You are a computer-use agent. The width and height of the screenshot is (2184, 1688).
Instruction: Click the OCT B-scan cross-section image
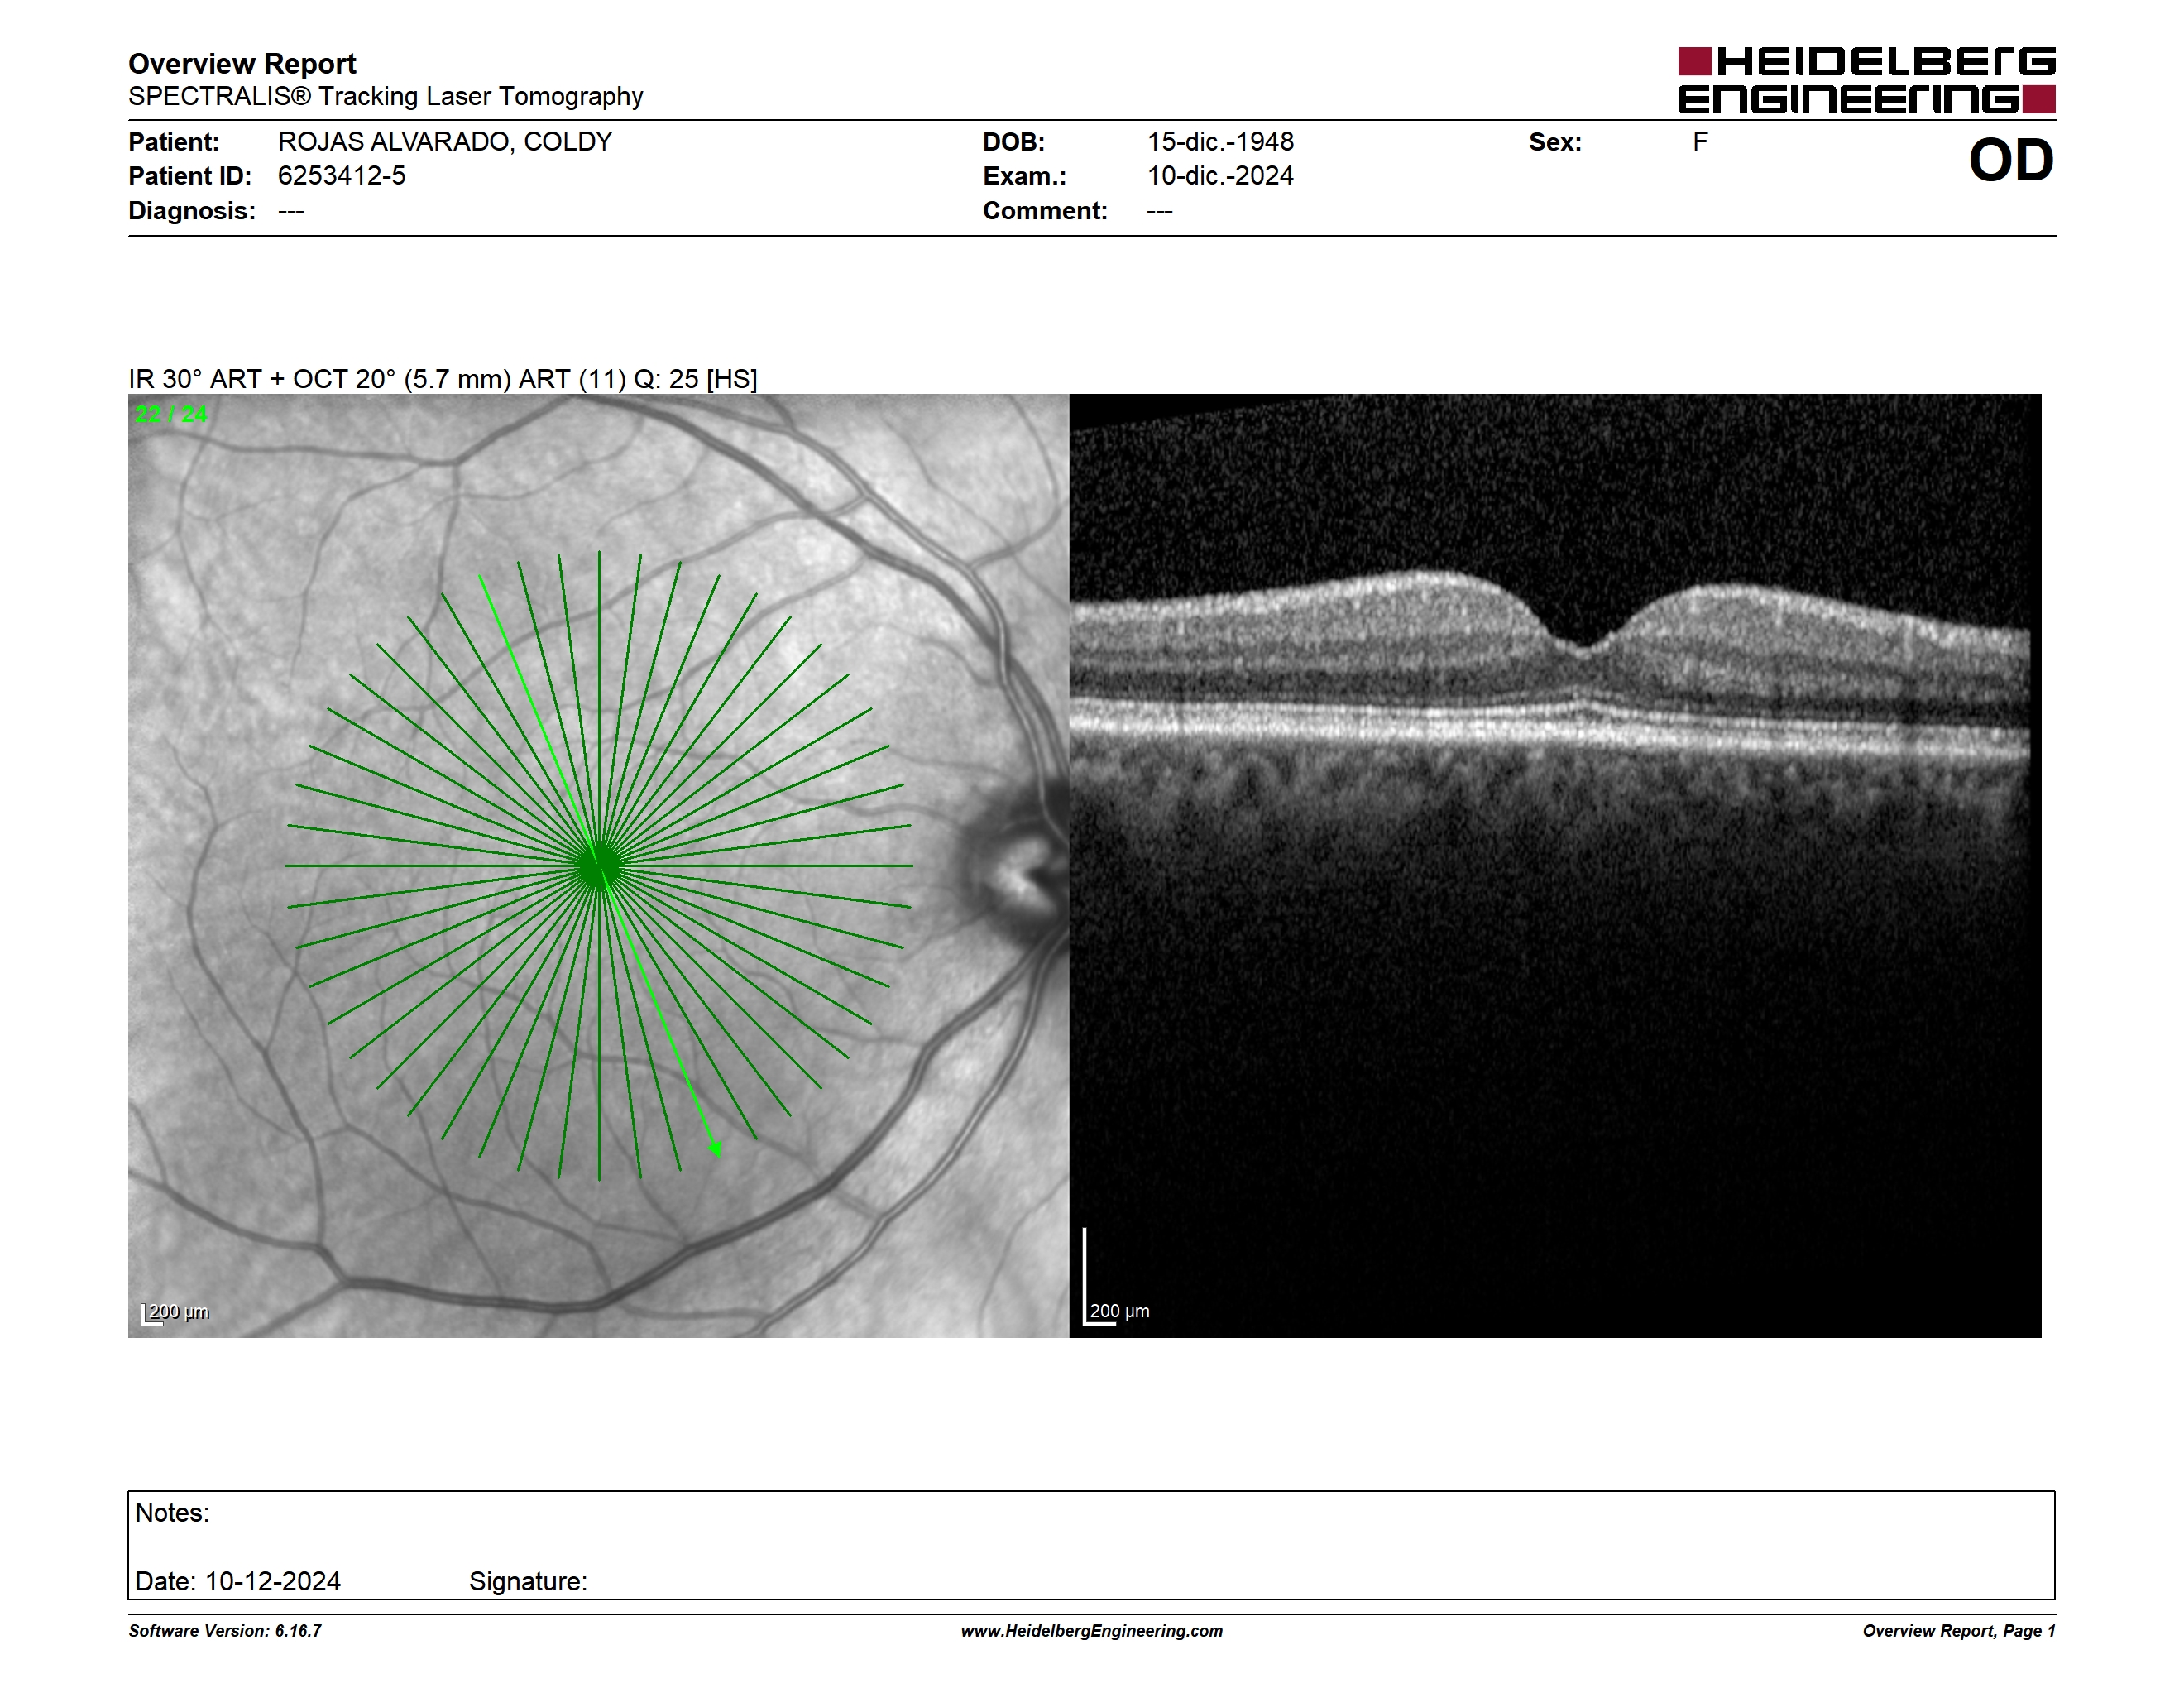tap(1555, 865)
